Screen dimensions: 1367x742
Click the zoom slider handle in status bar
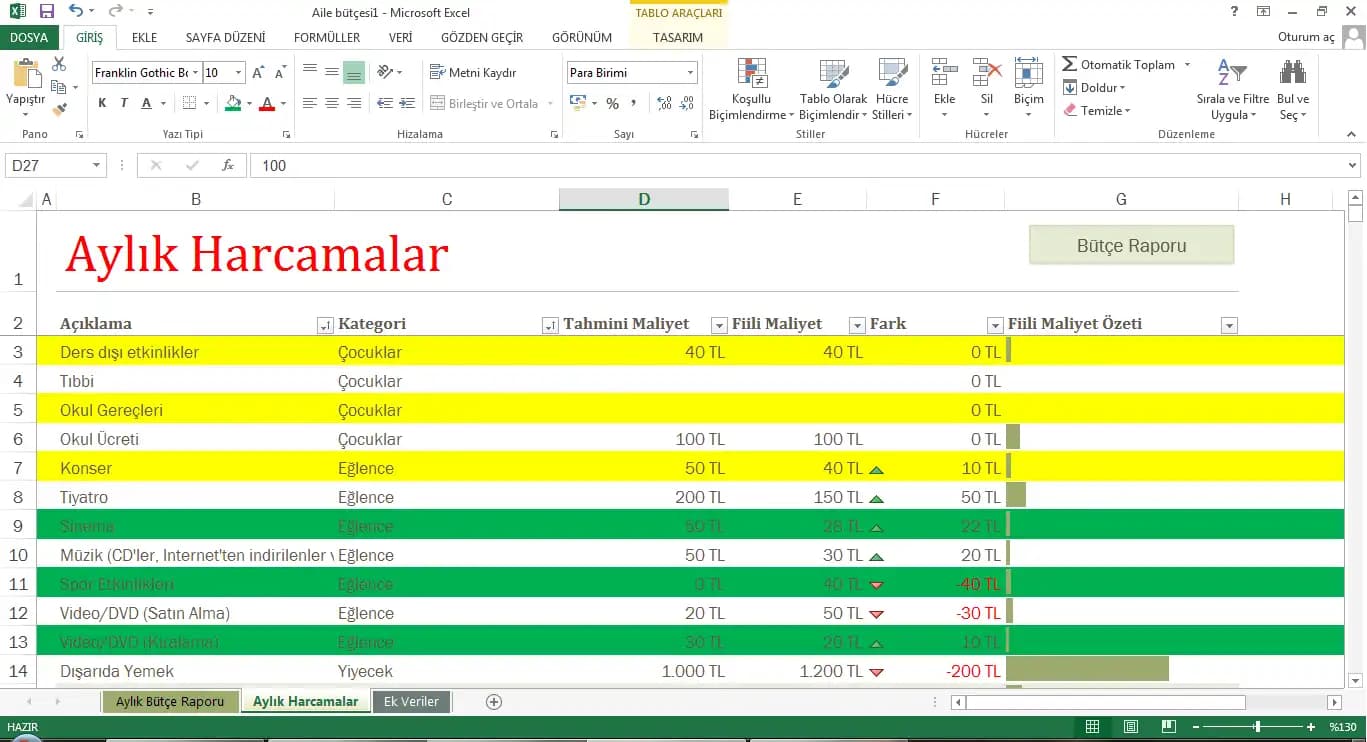coord(1257,727)
